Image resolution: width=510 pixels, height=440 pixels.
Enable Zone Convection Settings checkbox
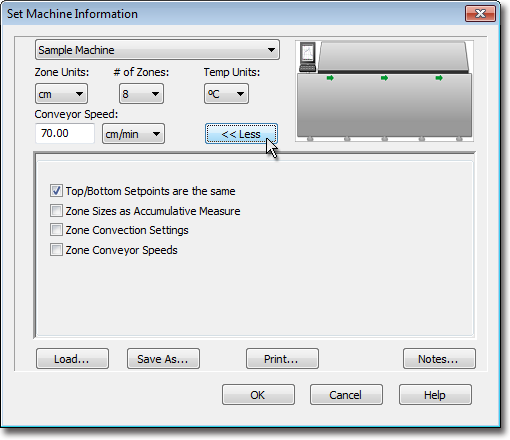point(56,230)
